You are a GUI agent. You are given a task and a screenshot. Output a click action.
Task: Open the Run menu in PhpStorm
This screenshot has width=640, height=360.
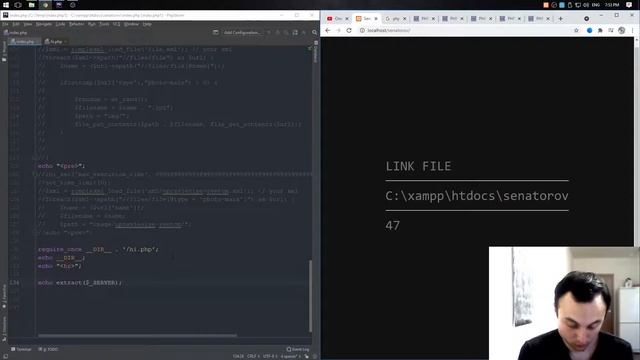coord(92,24)
